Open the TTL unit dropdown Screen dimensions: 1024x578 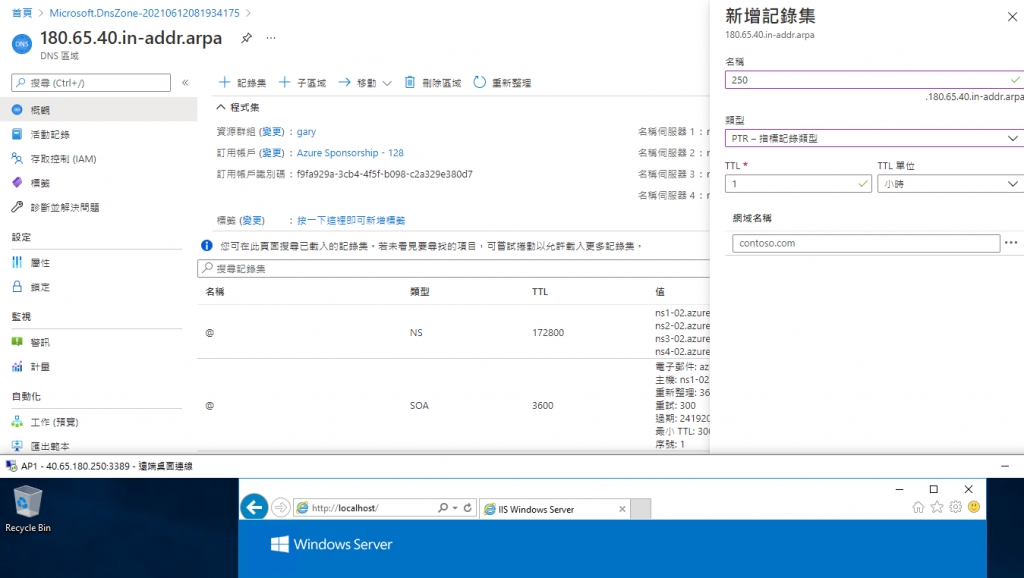[x=951, y=184]
